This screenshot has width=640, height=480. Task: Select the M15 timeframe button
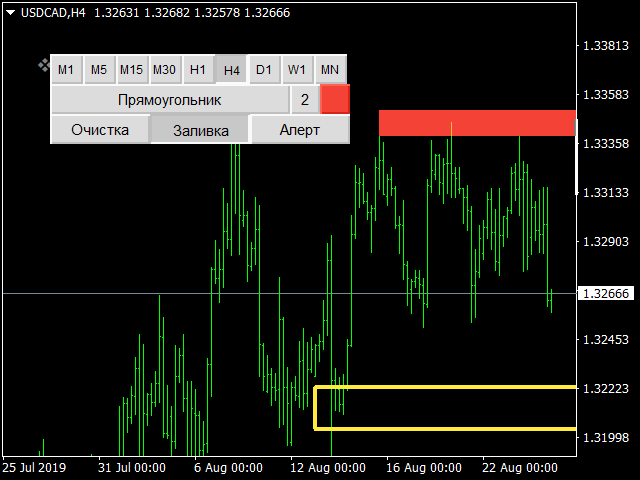pyautogui.click(x=132, y=69)
